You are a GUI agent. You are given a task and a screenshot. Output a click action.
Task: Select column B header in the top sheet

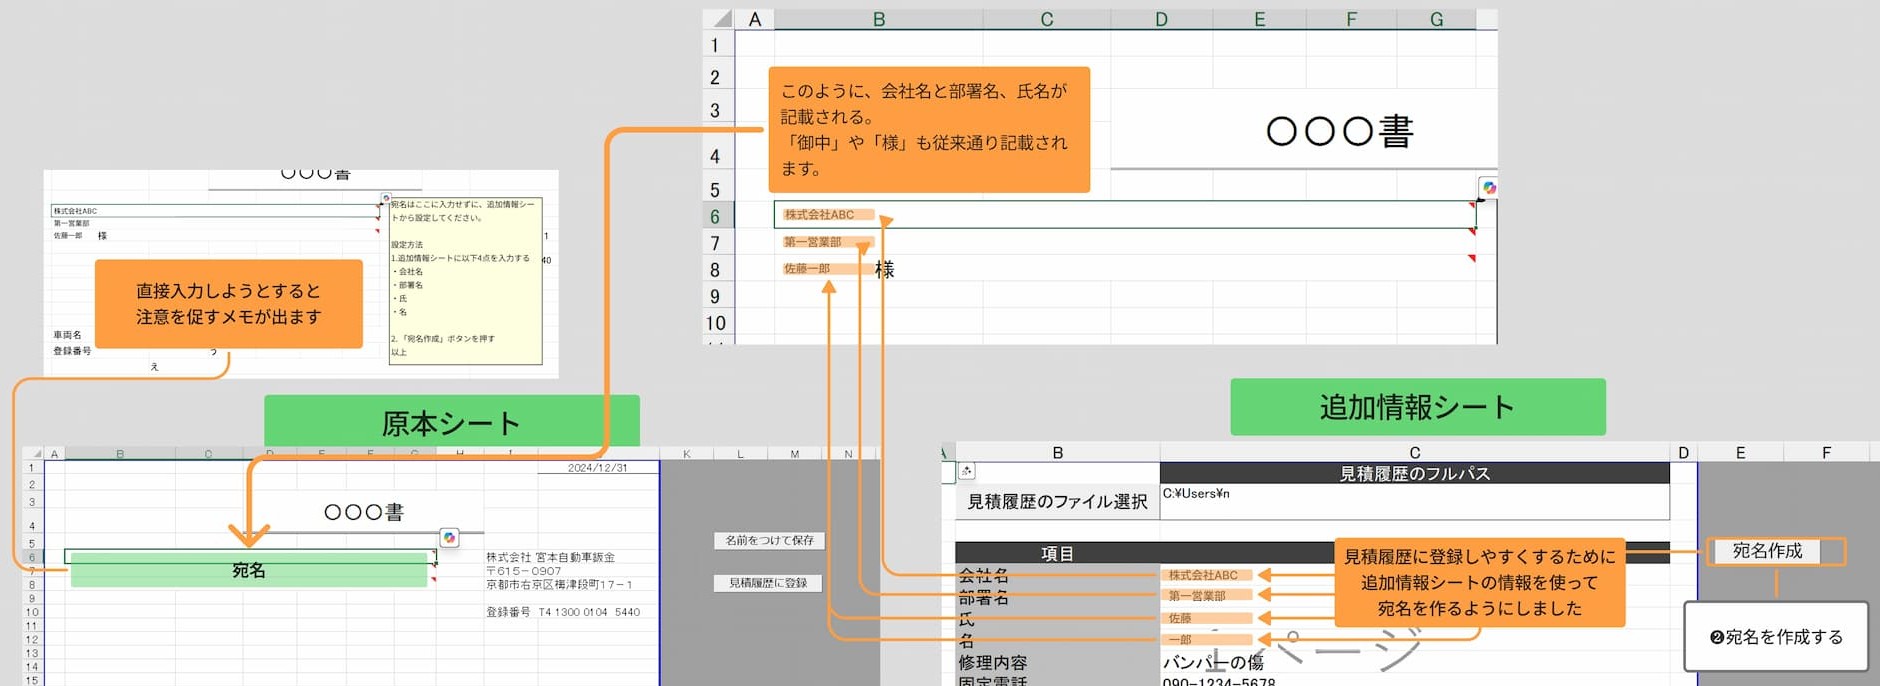tap(878, 19)
